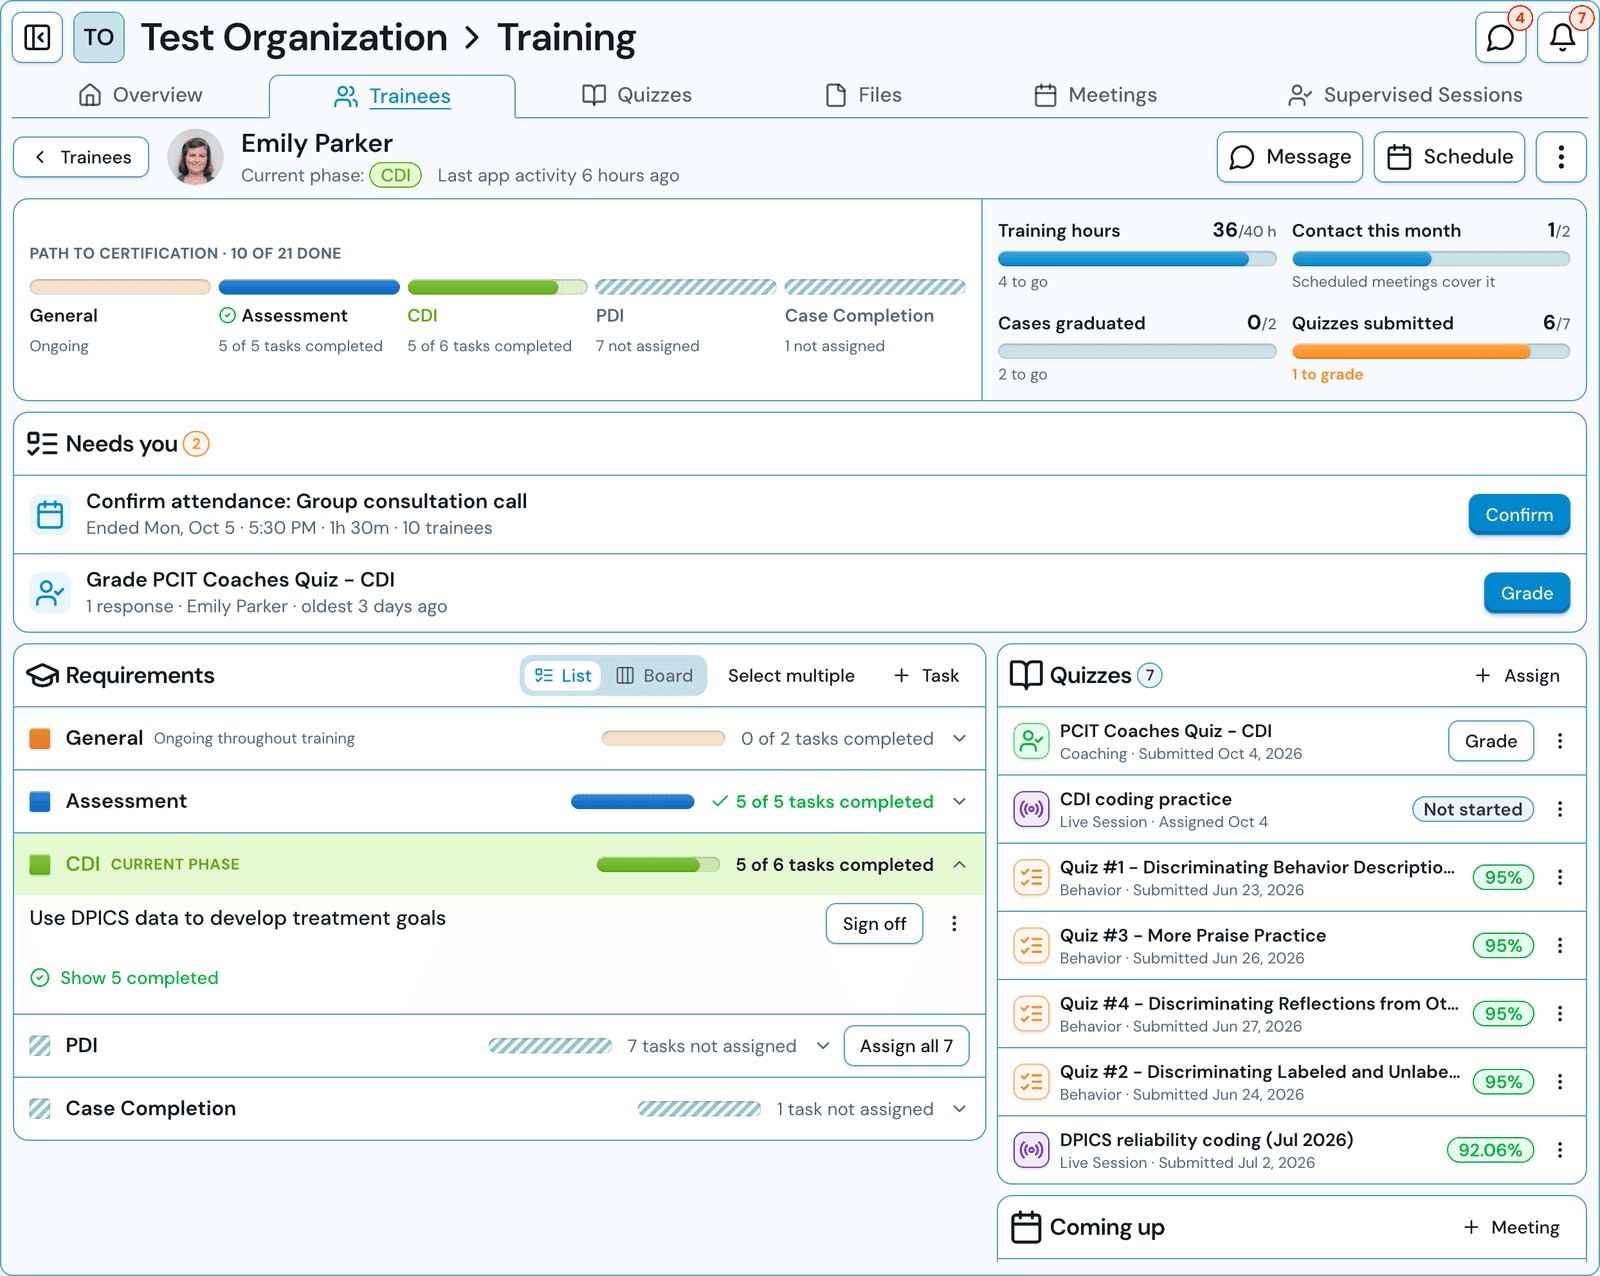Click the blue Grade button in Needs you
Image resolution: width=1600 pixels, height=1276 pixels.
click(x=1527, y=593)
